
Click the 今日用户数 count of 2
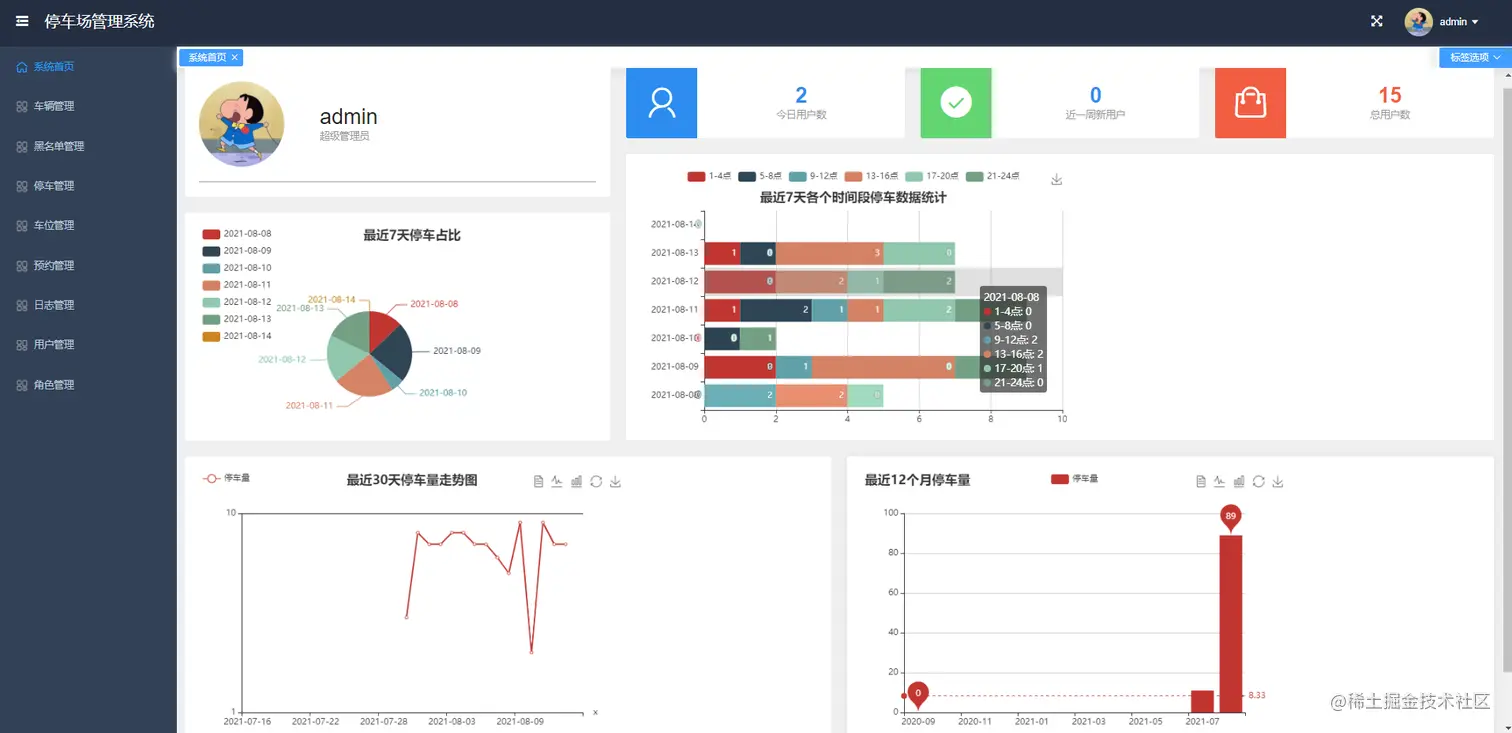[801, 95]
